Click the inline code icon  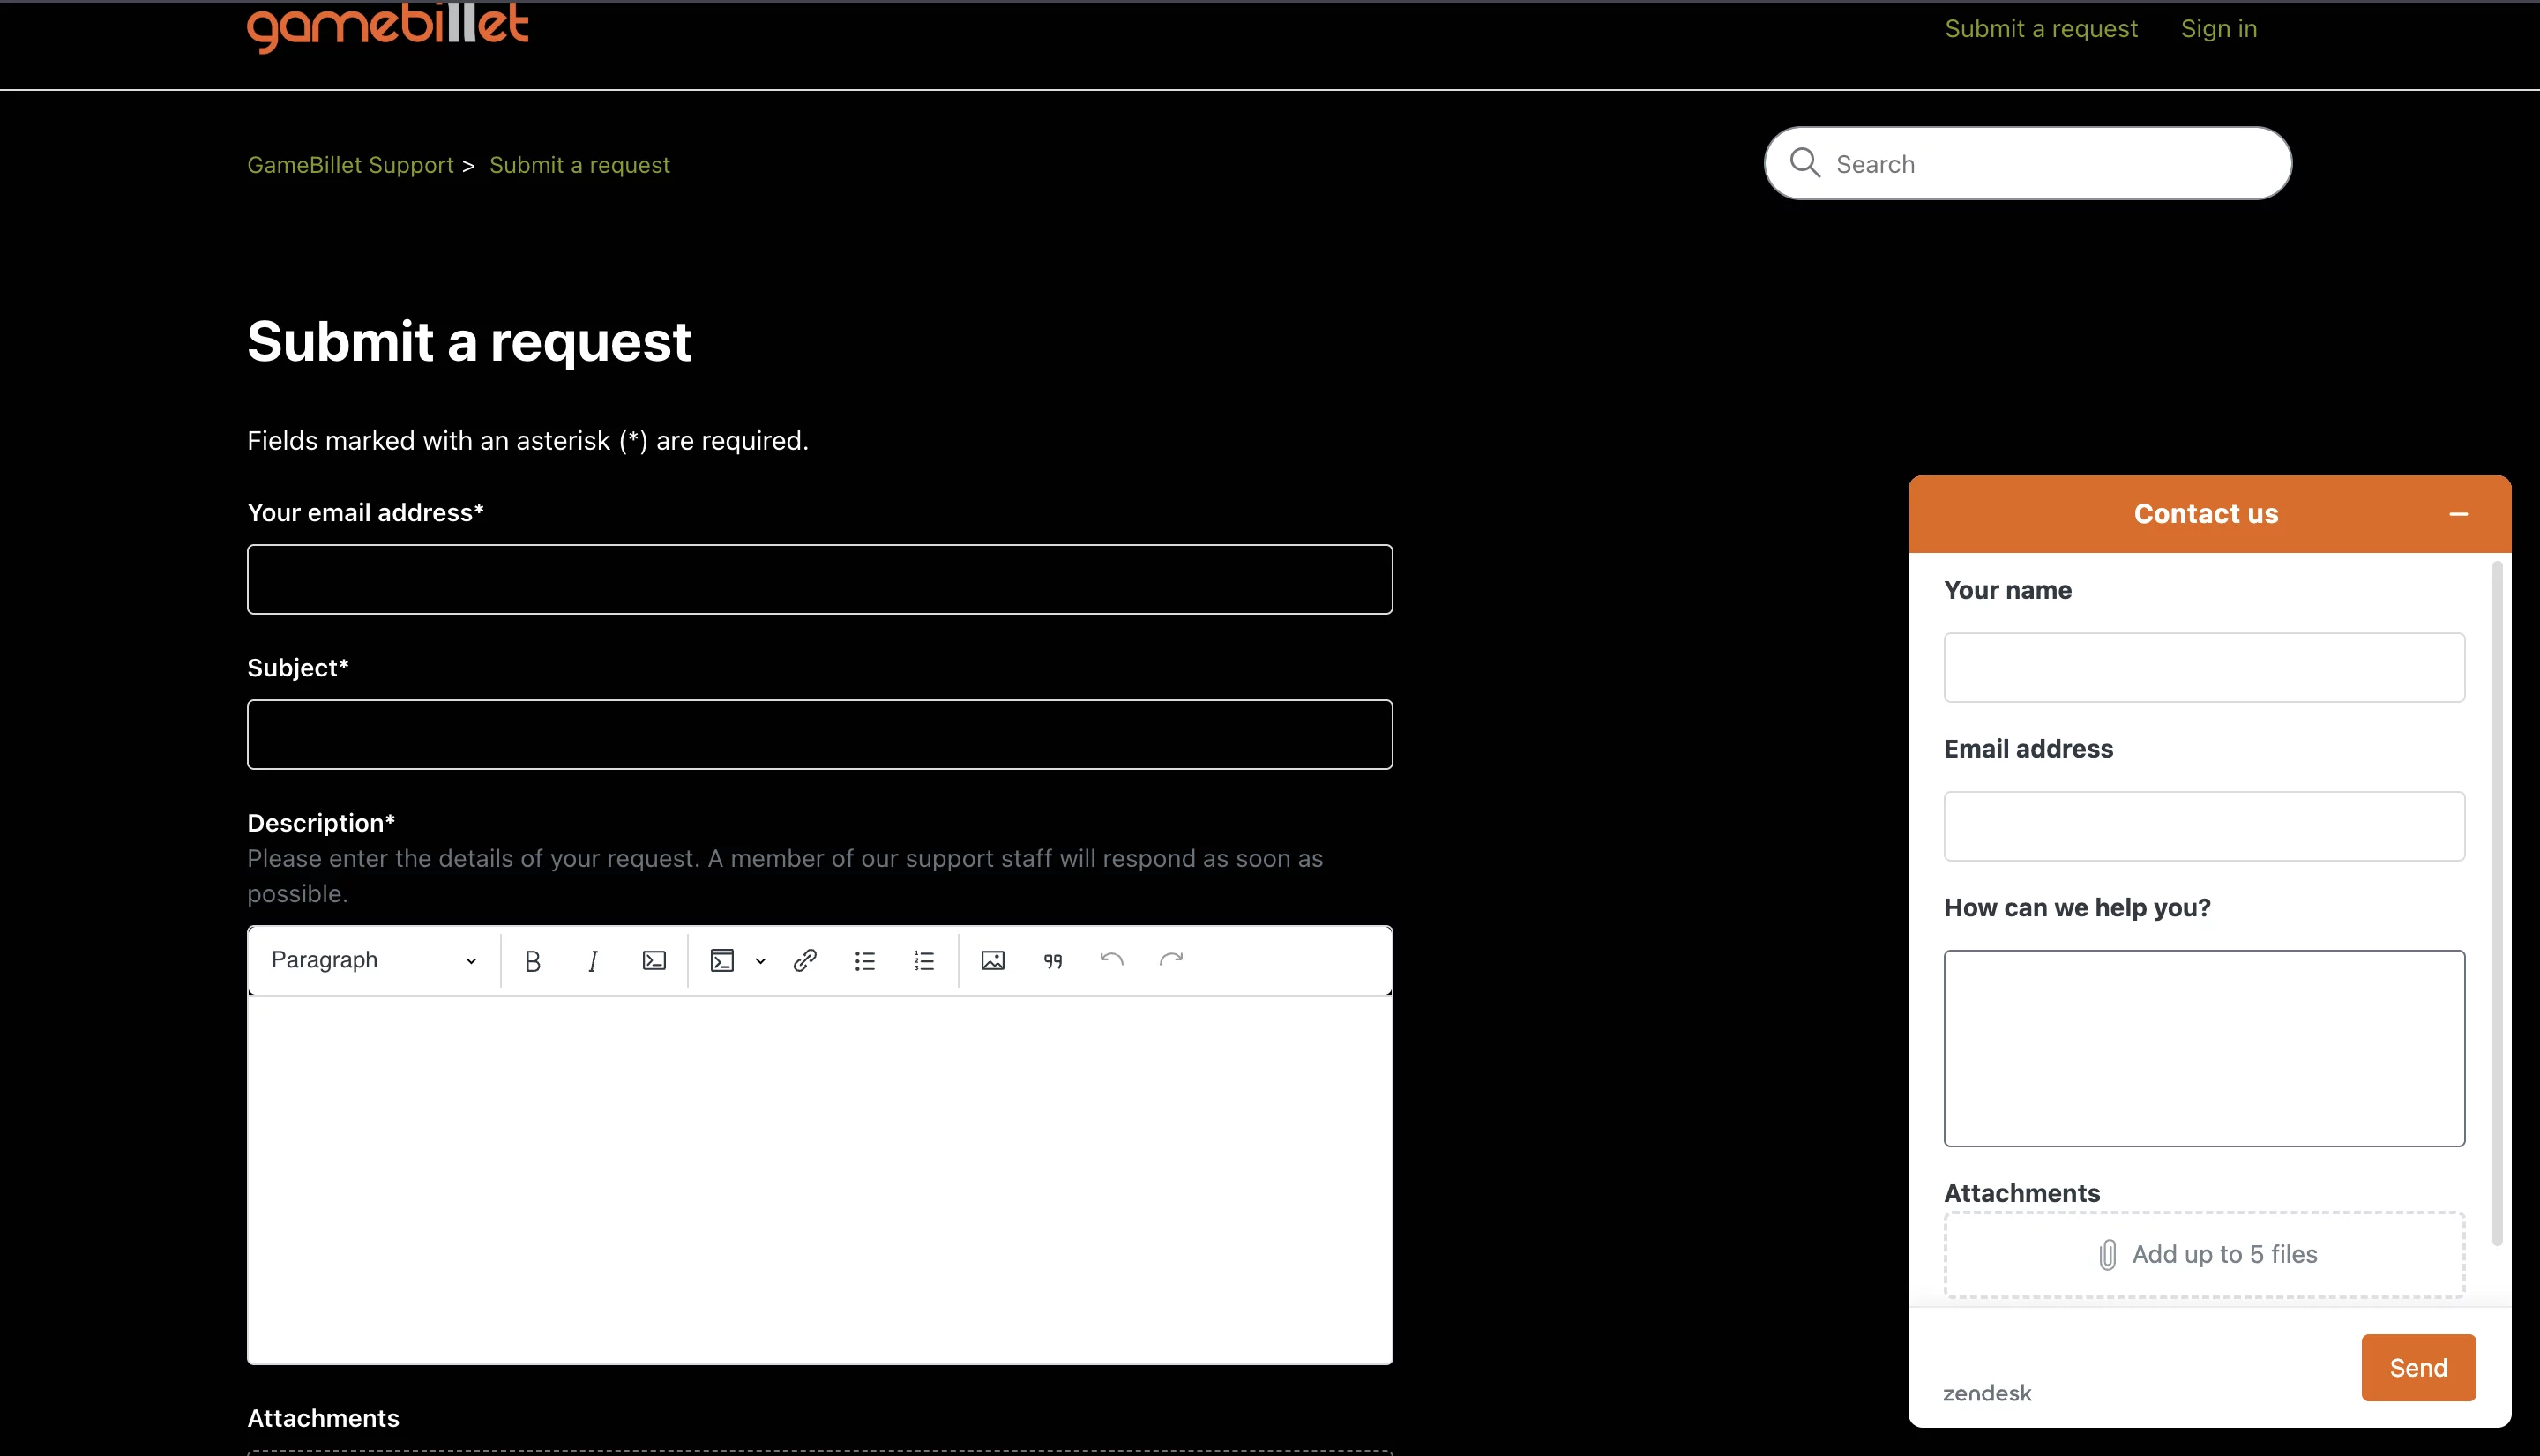653,961
